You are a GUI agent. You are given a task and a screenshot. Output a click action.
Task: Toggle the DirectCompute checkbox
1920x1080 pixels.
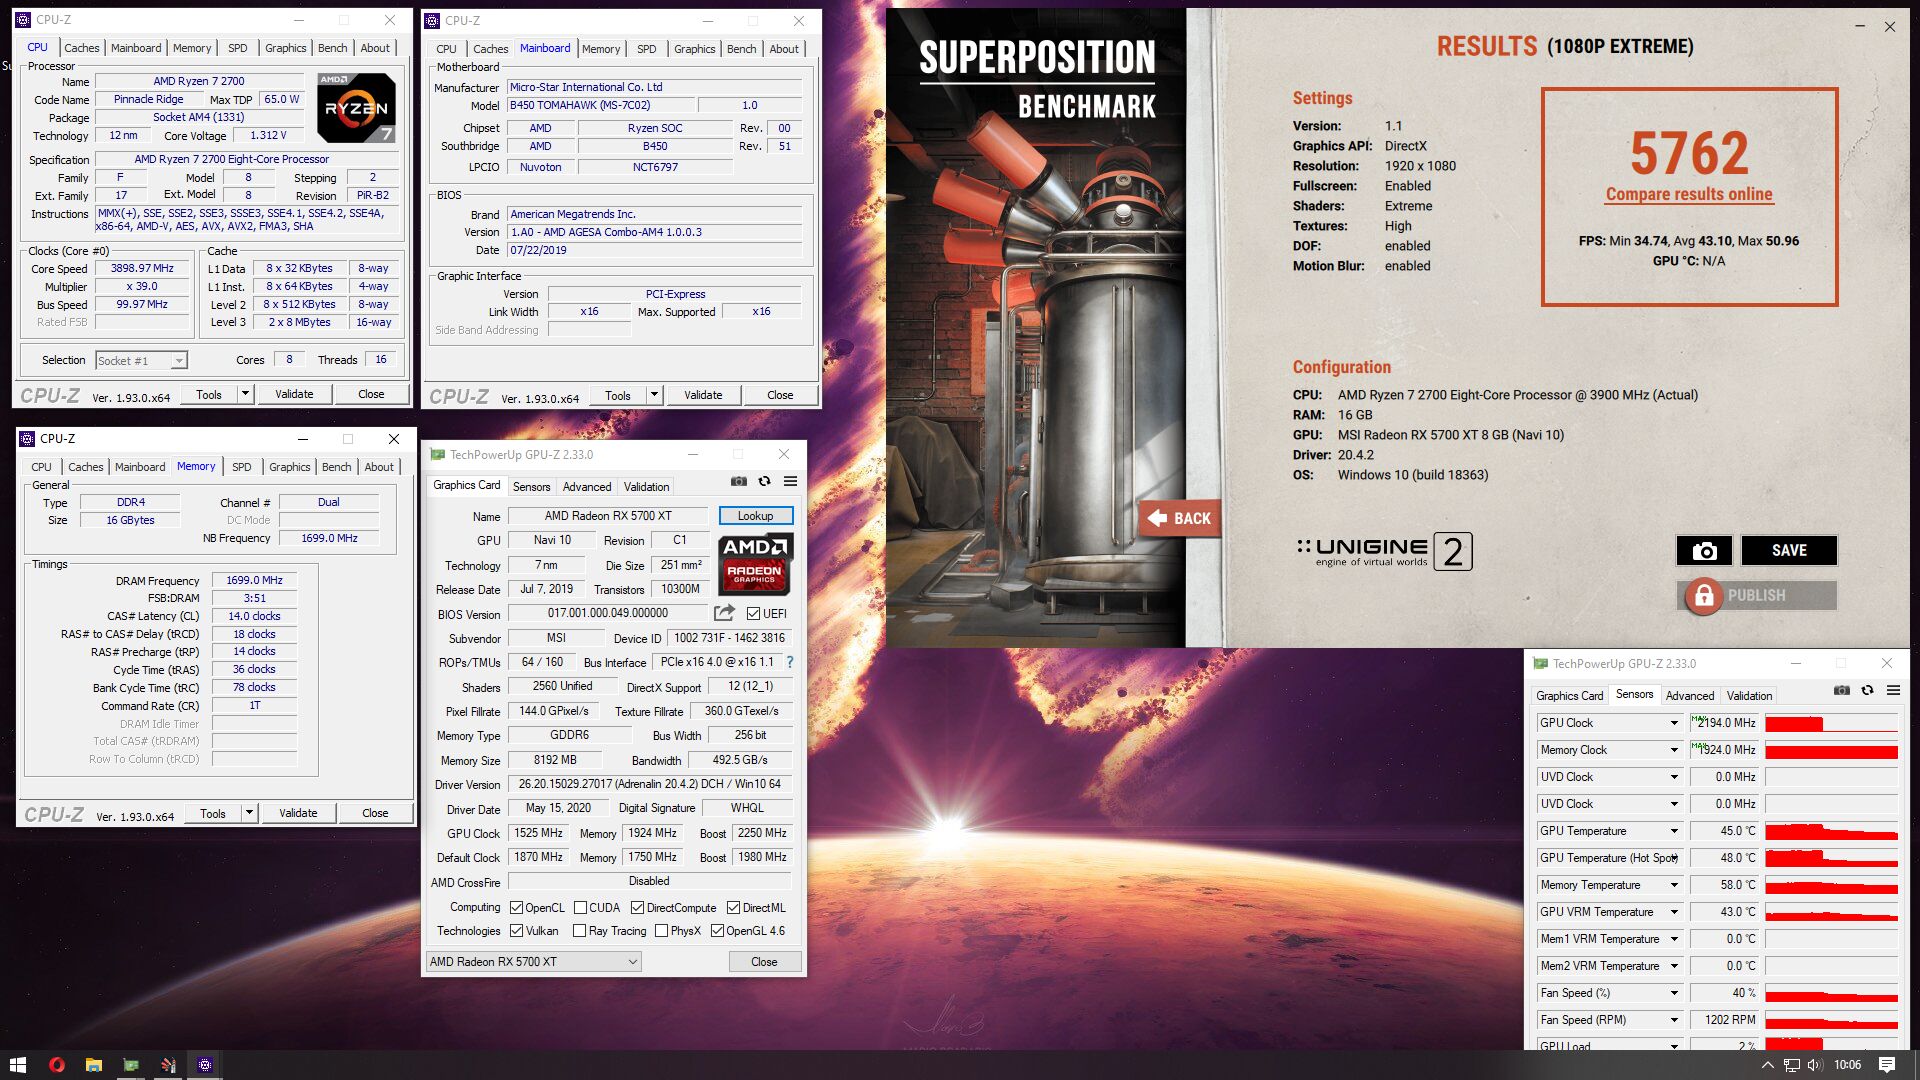point(637,908)
